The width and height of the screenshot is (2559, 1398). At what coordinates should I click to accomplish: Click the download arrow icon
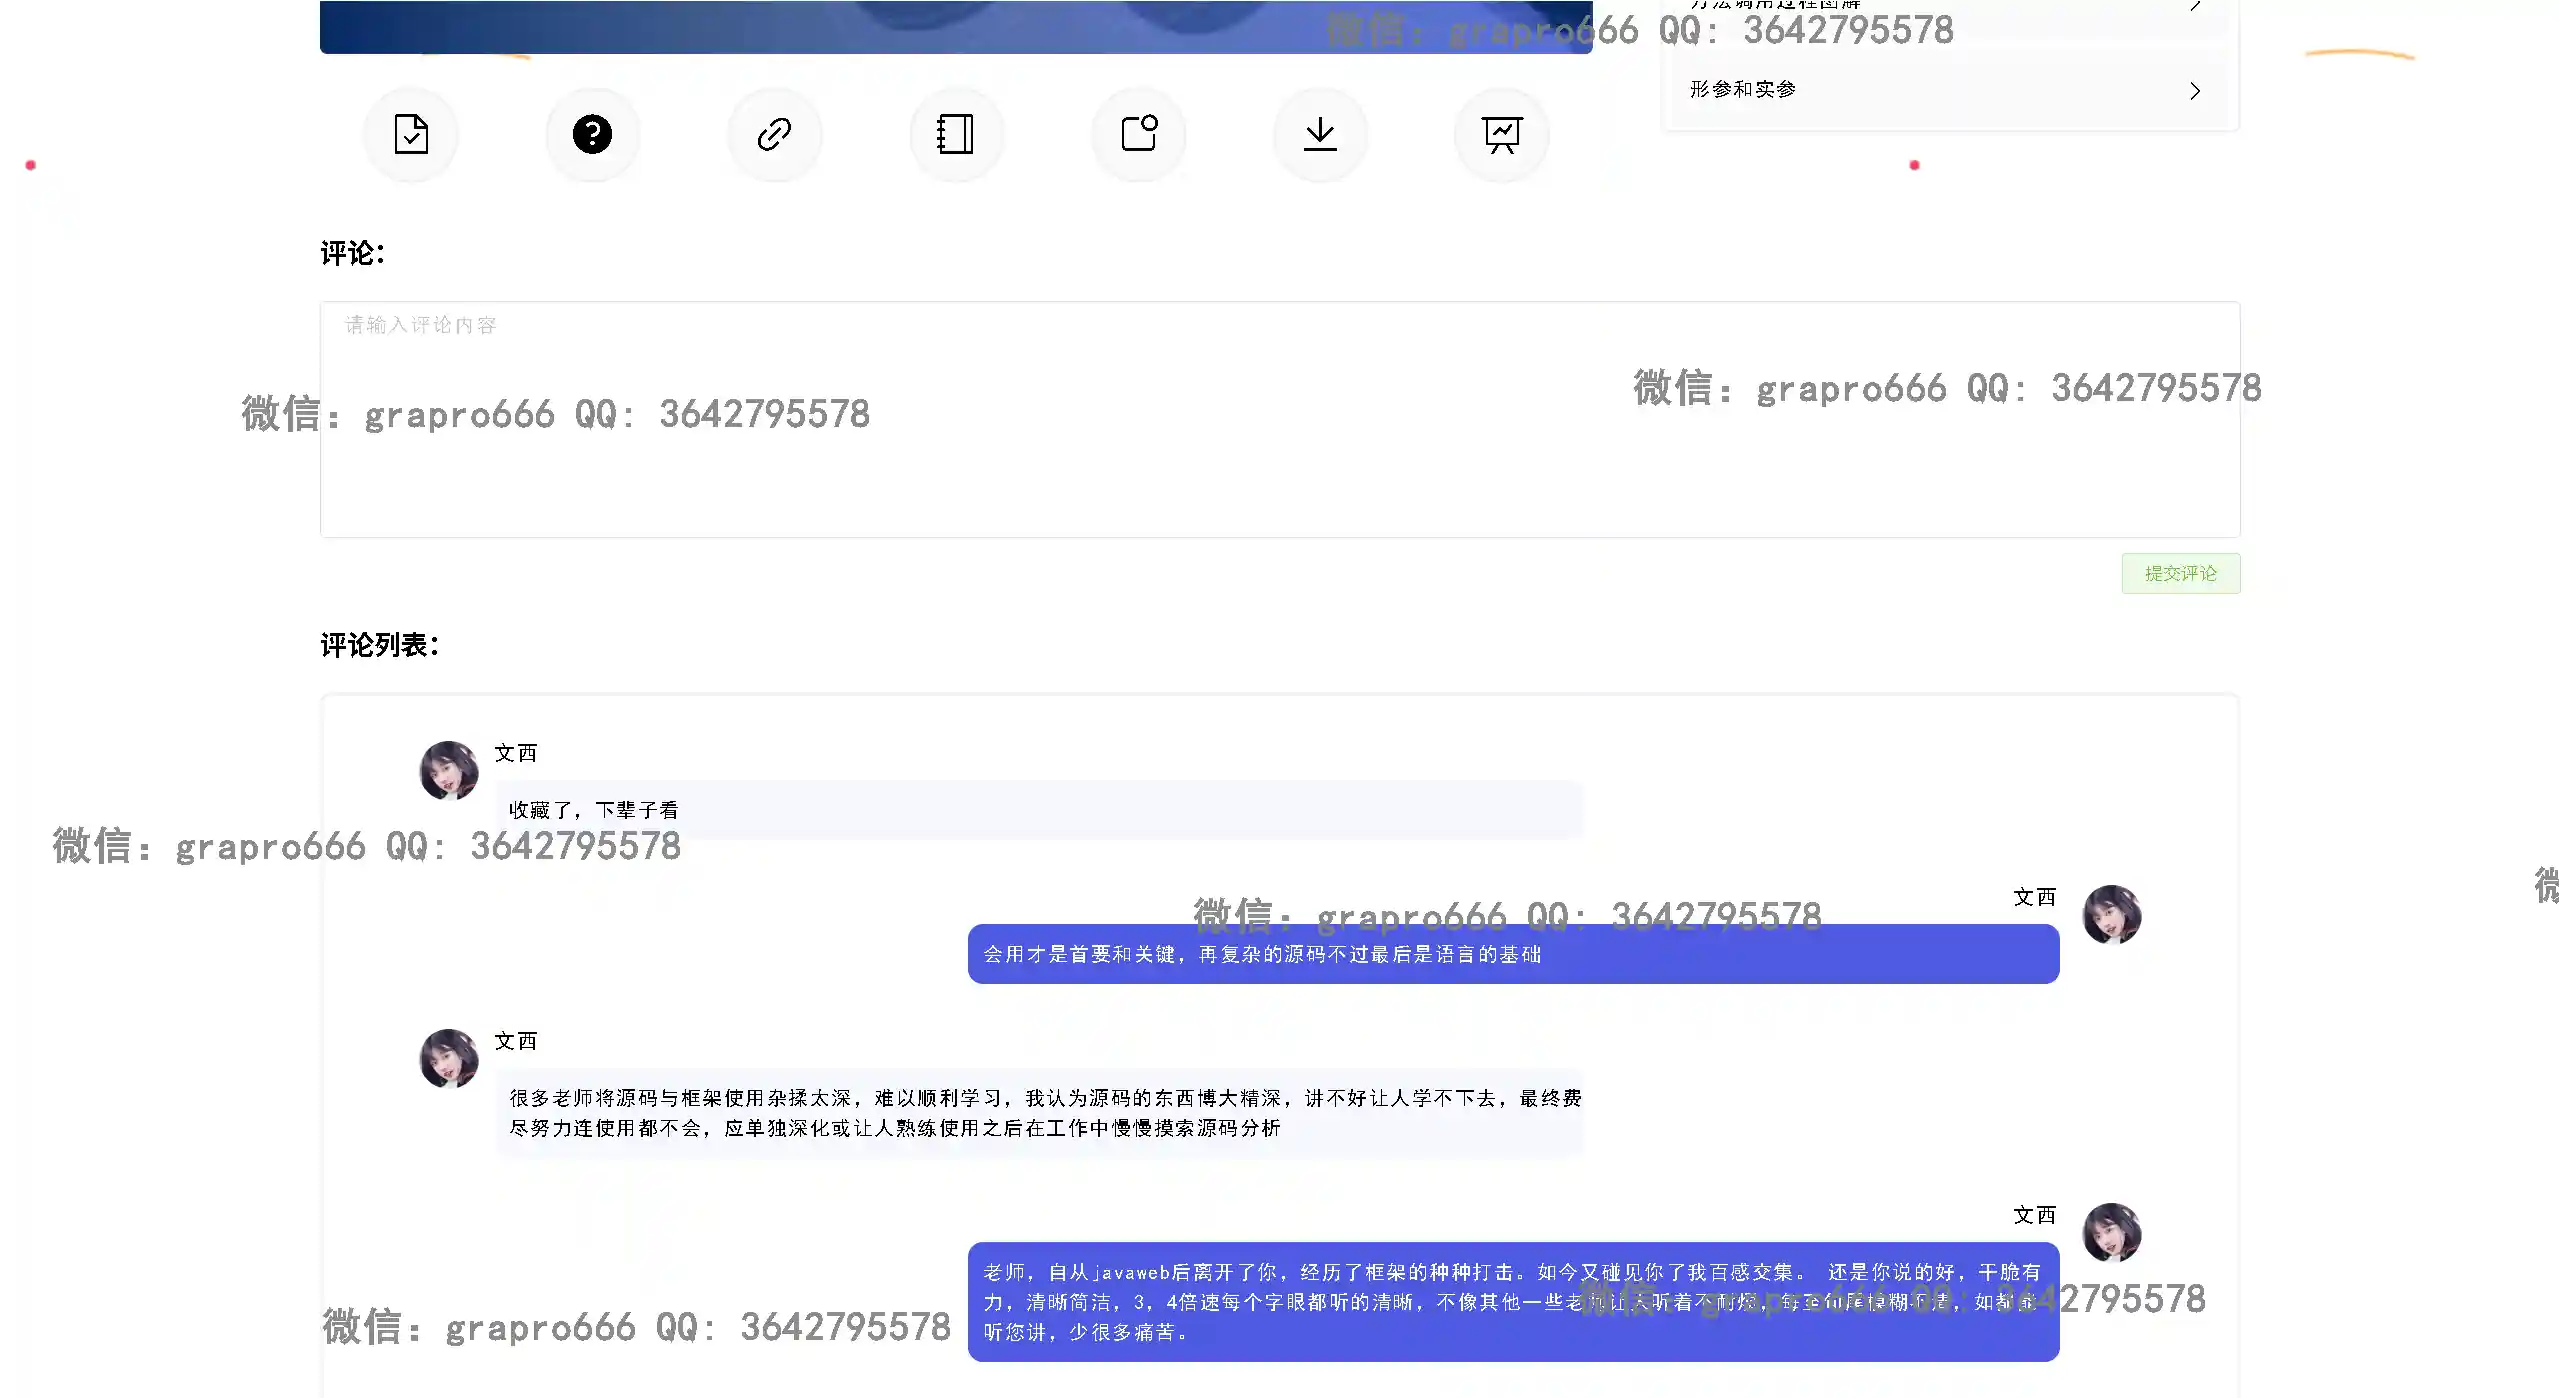tap(1320, 134)
